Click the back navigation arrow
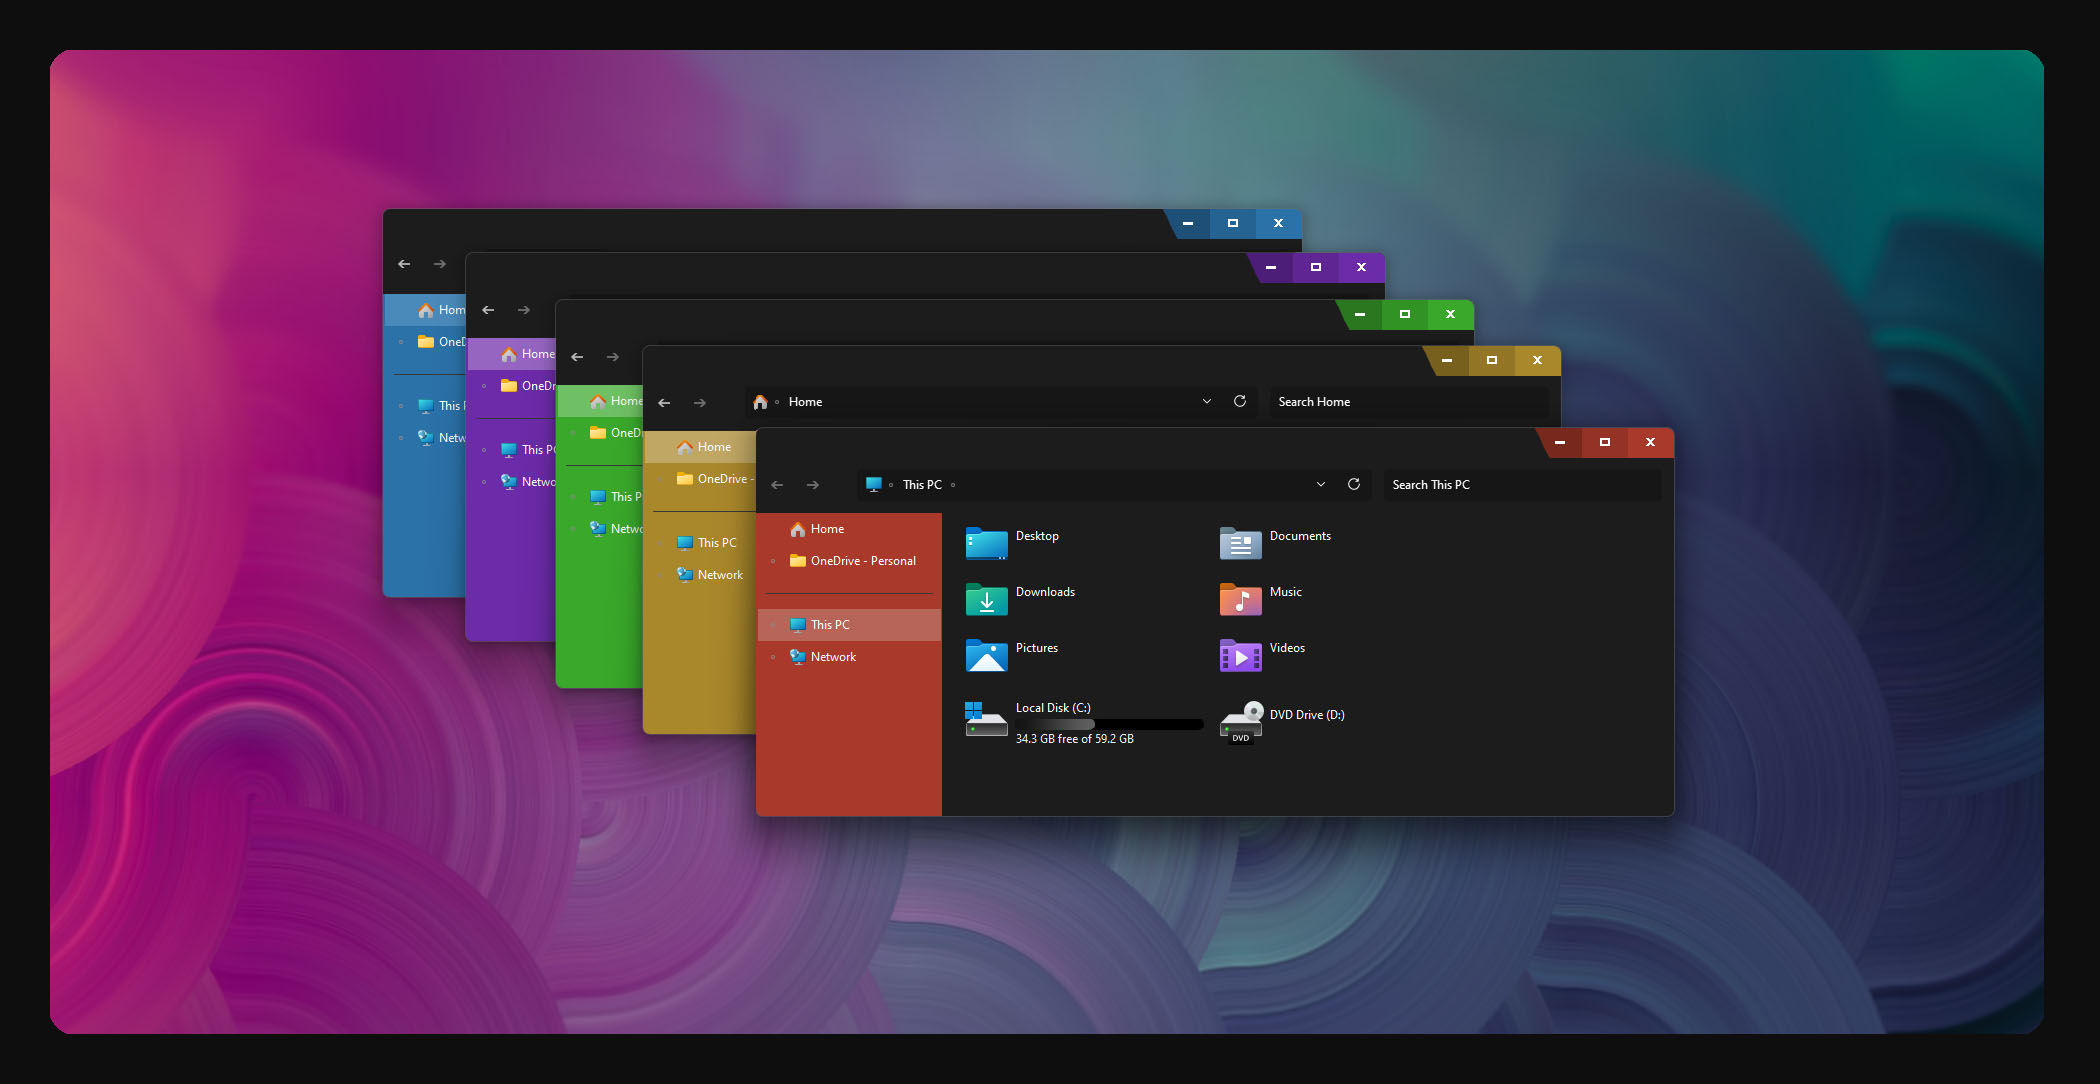The width and height of the screenshot is (2100, 1084). point(777,484)
